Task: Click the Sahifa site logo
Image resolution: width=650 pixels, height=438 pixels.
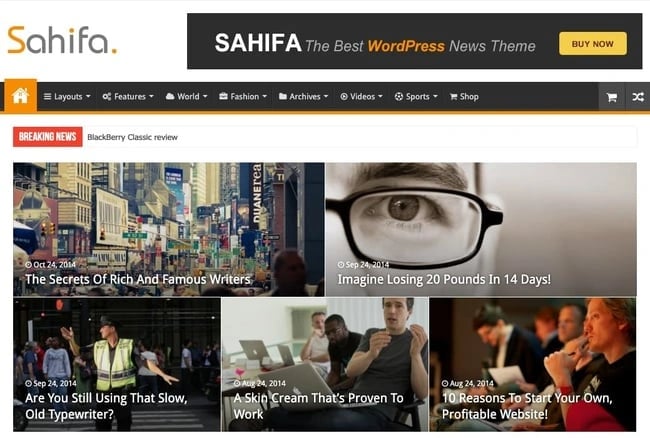Action: pos(62,40)
